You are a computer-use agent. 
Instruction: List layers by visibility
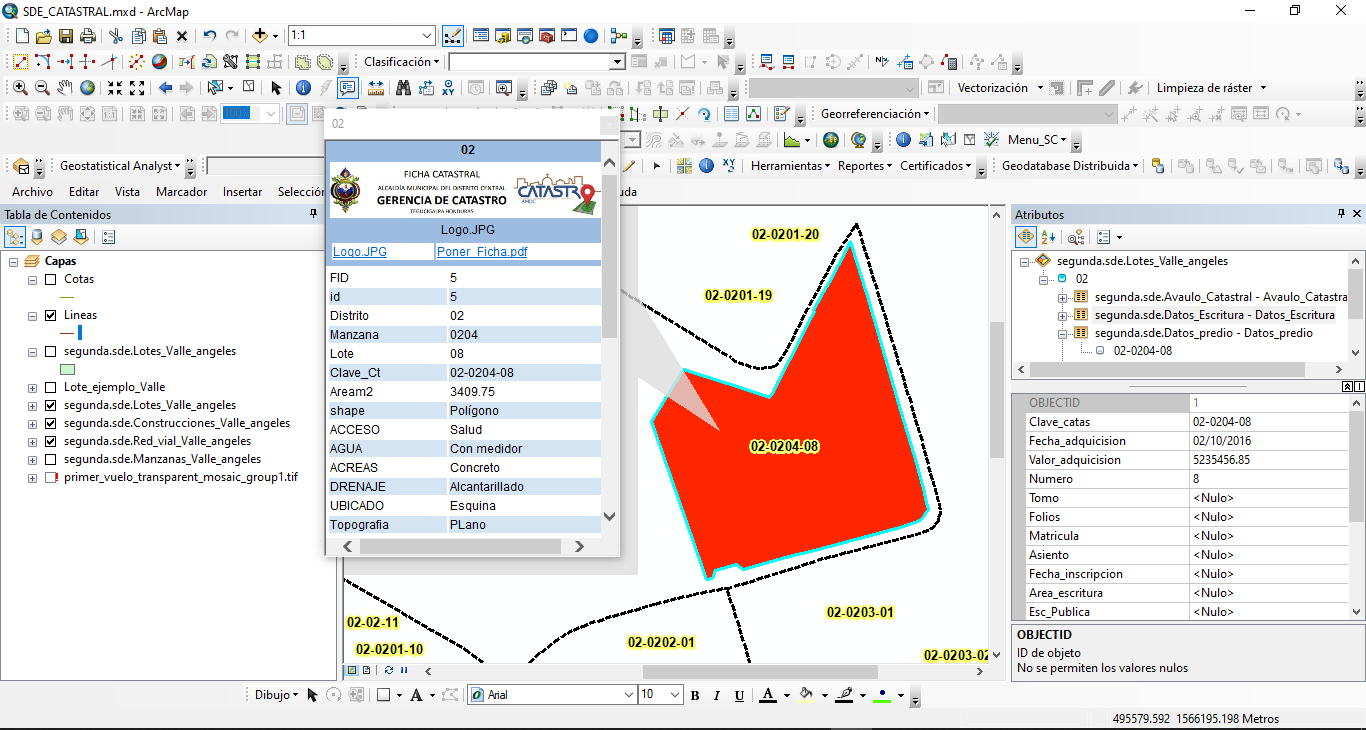[x=59, y=237]
